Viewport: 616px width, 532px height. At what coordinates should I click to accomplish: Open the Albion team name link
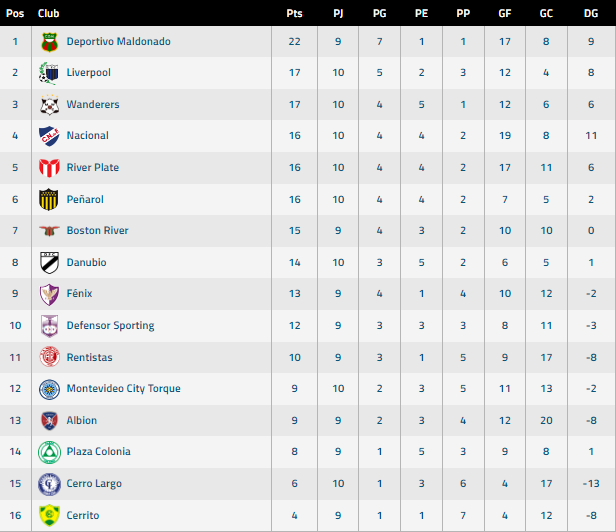pyautogui.click(x=82, y=420)
